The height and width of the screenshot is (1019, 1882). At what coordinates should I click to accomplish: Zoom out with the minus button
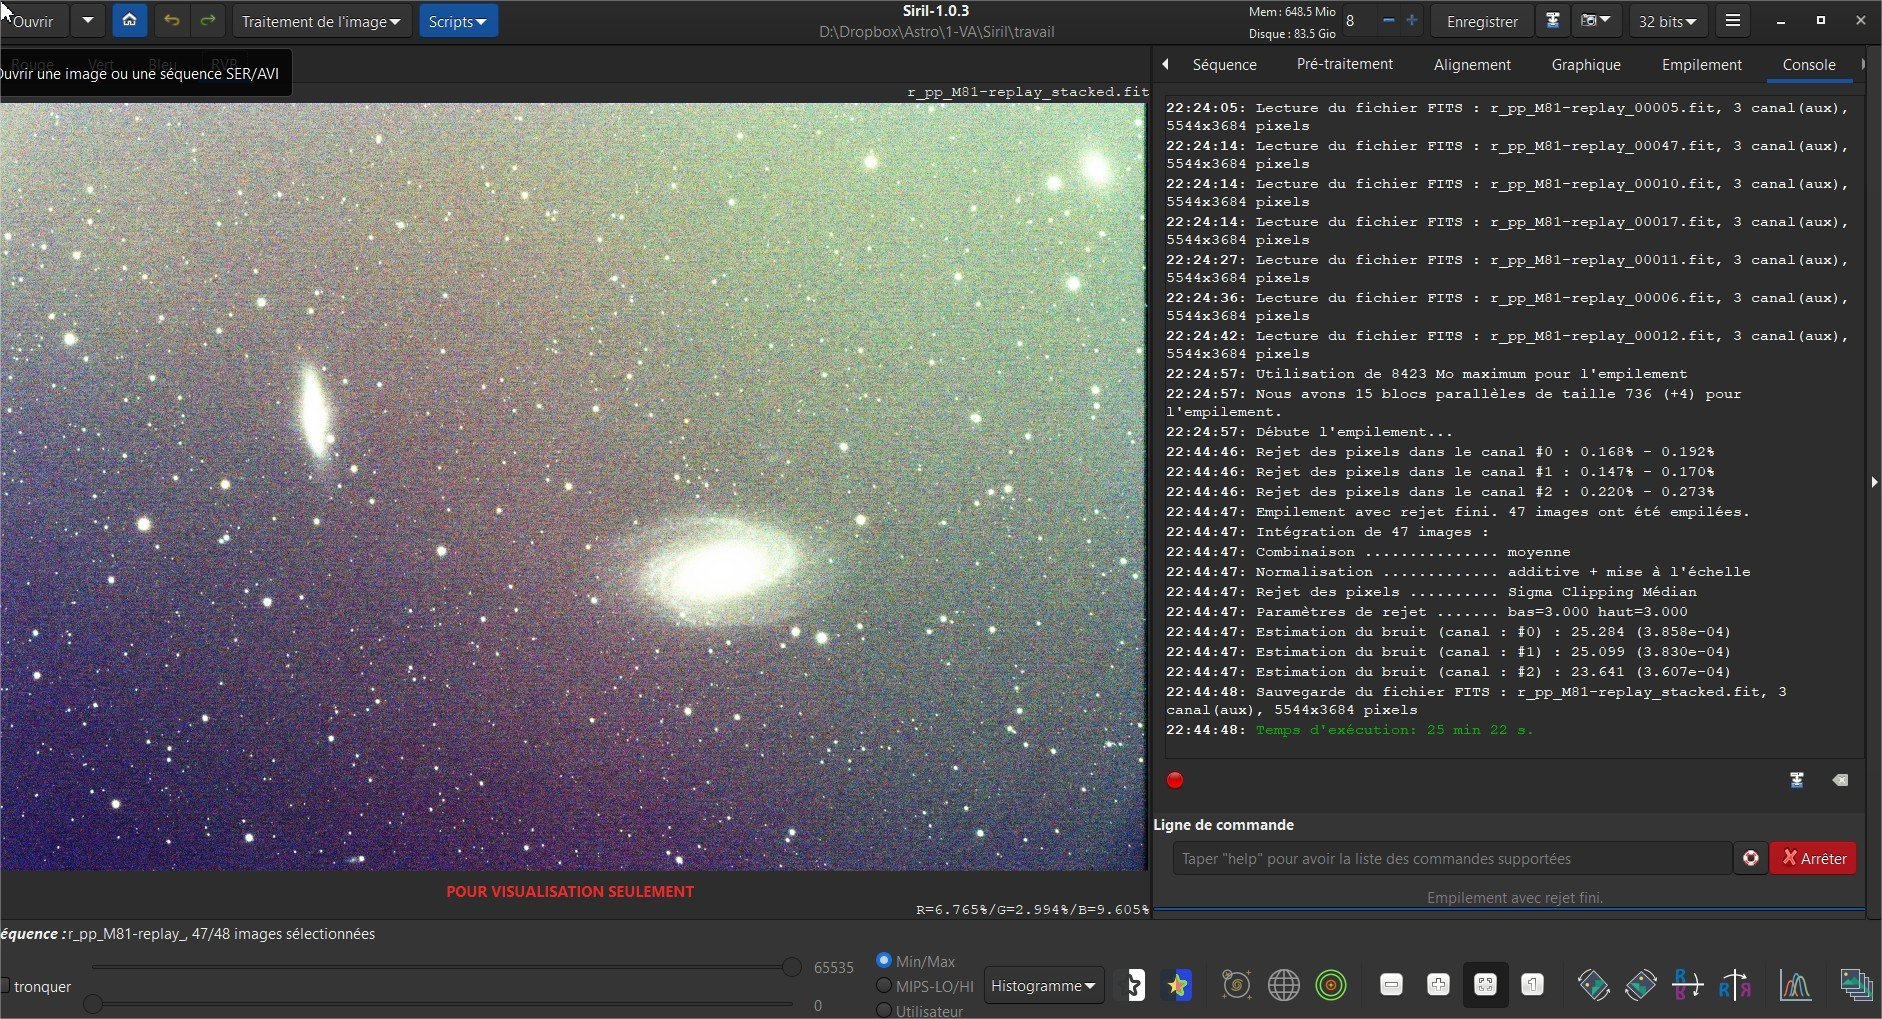[x=1391, y=985]
